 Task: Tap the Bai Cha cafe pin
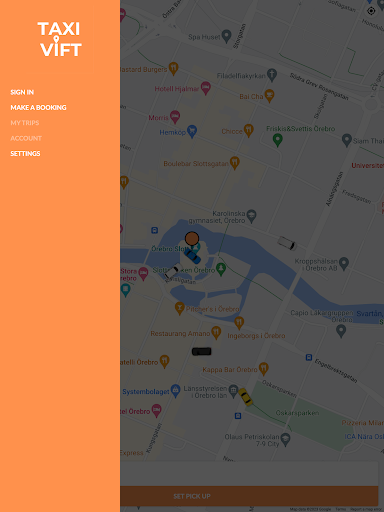(x=269, y=96)
